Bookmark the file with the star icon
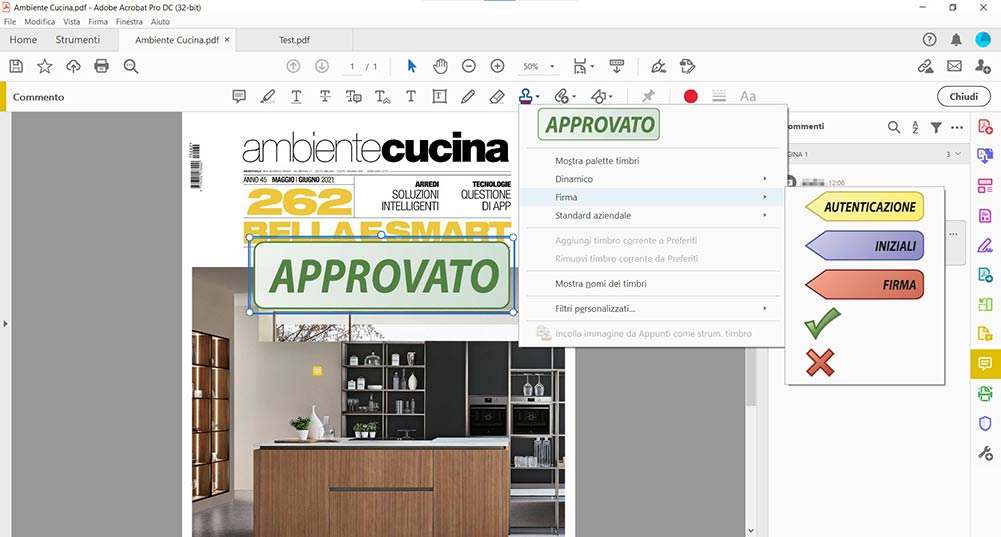The image size is (1001, 537). (45, 66)
